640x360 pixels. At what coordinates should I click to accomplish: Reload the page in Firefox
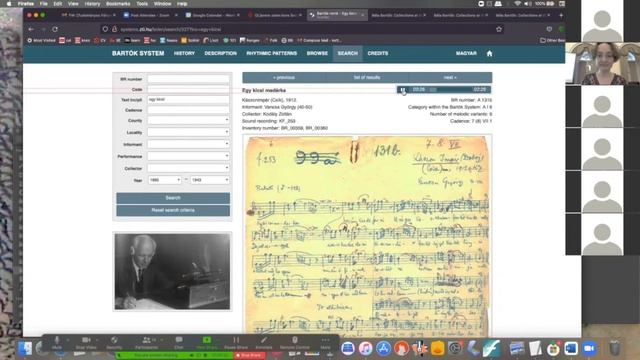pyautogui.click(x=55, y=29)
